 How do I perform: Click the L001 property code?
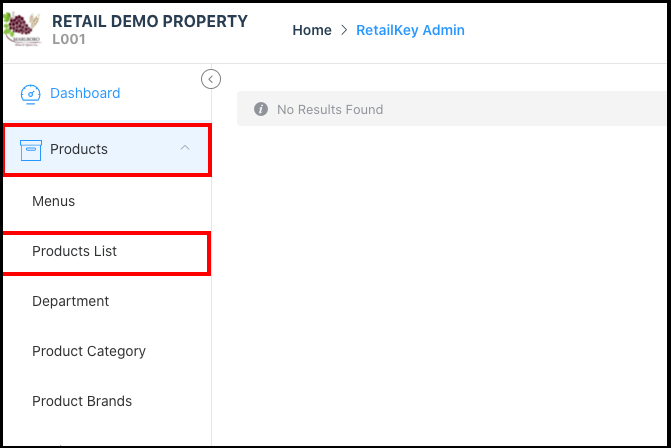pyautogui.click(x=68, y=39)
